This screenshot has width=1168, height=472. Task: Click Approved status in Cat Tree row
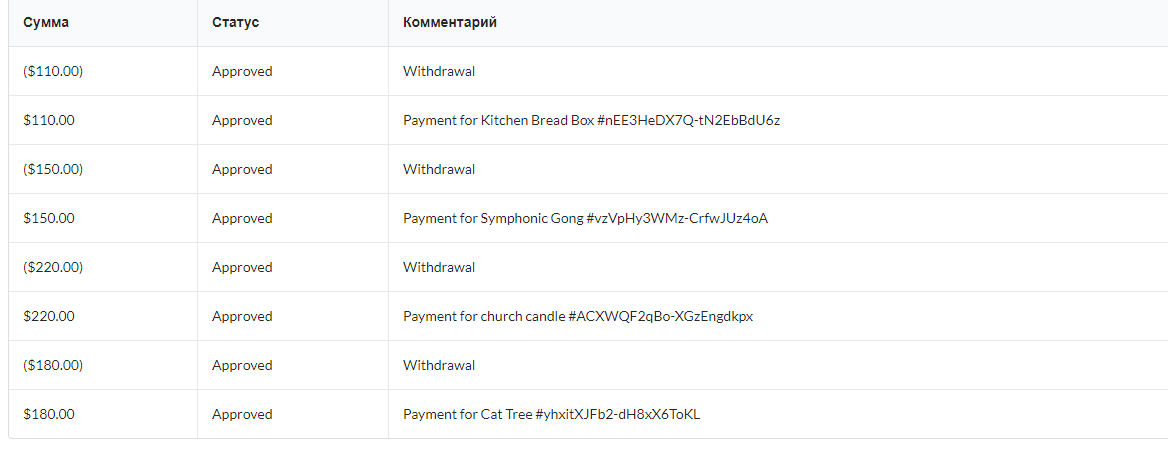click(x=242, y=415)
